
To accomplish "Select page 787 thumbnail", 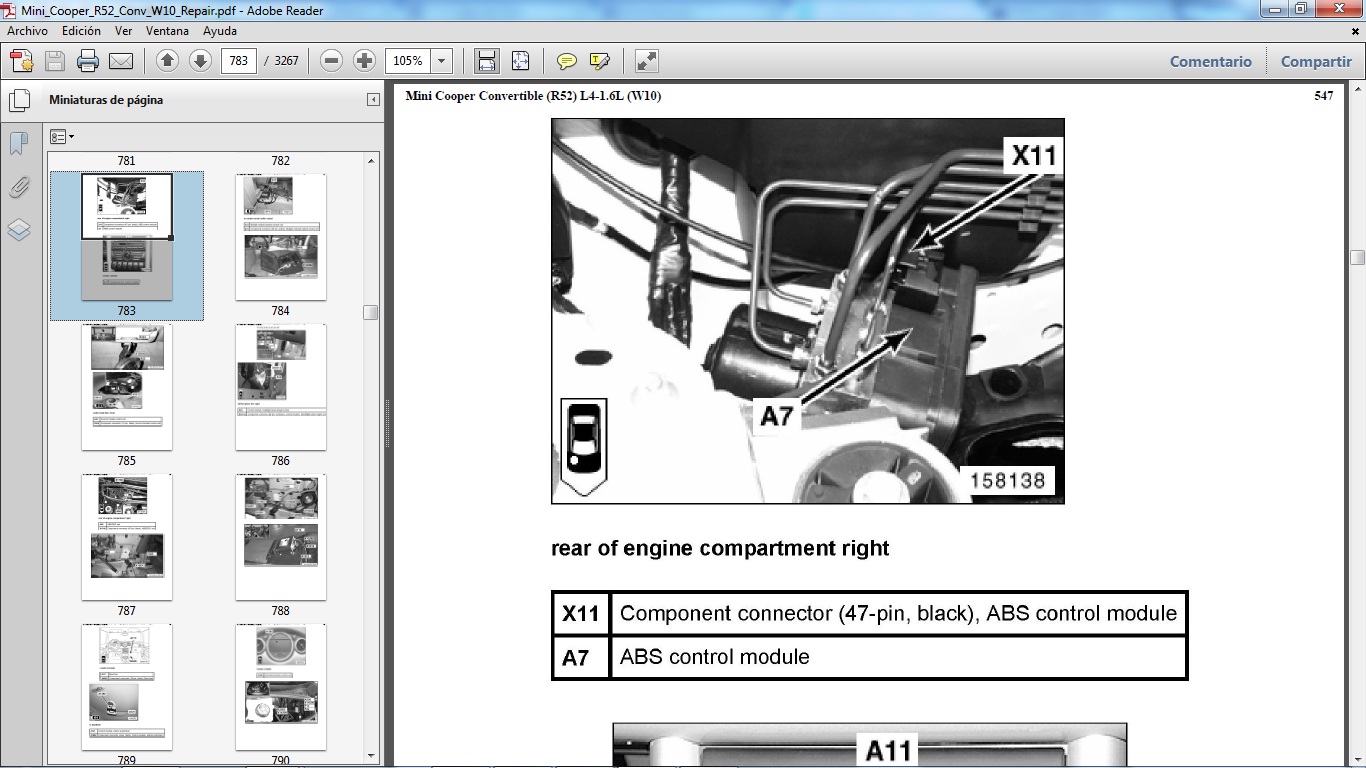I will coord(127,537).
